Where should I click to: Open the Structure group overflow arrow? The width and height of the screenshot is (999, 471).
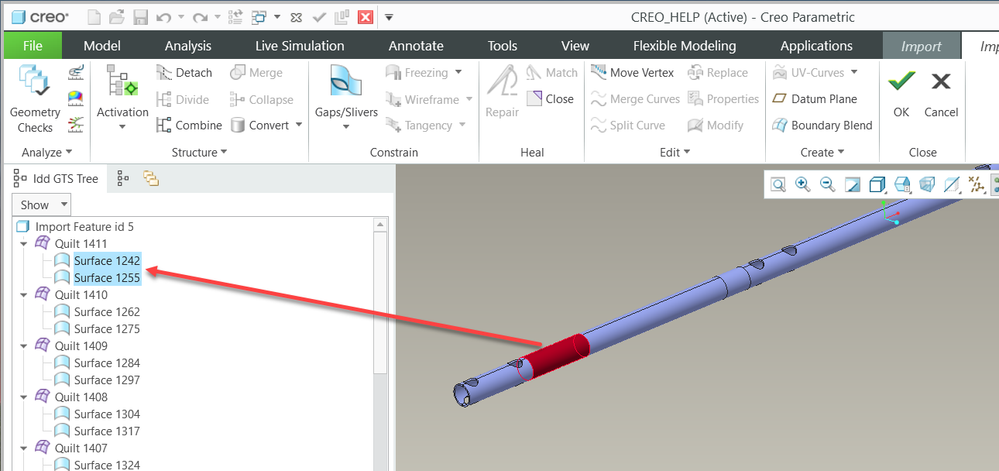(224, 152)
